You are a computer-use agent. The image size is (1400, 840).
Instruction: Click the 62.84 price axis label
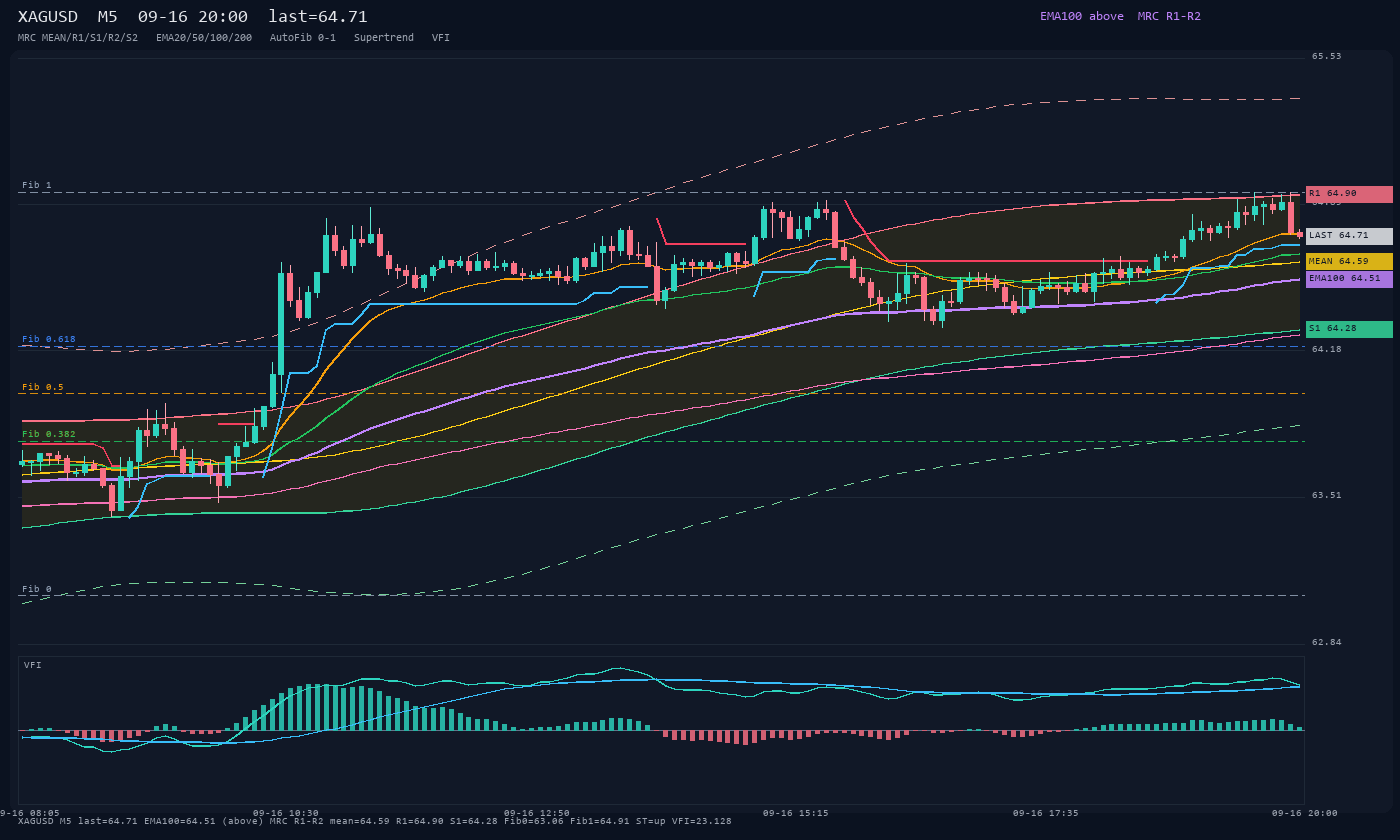[1327, 642]
